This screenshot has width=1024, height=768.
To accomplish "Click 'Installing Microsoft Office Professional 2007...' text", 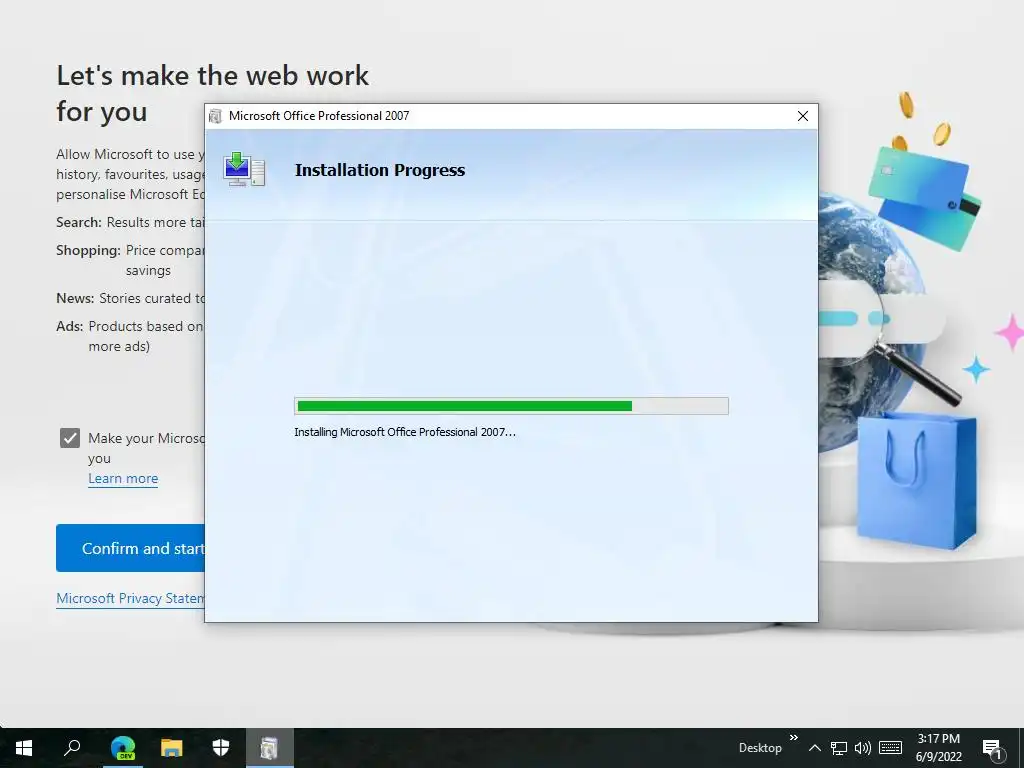I will pyautogui.click(x=405, y=432).
